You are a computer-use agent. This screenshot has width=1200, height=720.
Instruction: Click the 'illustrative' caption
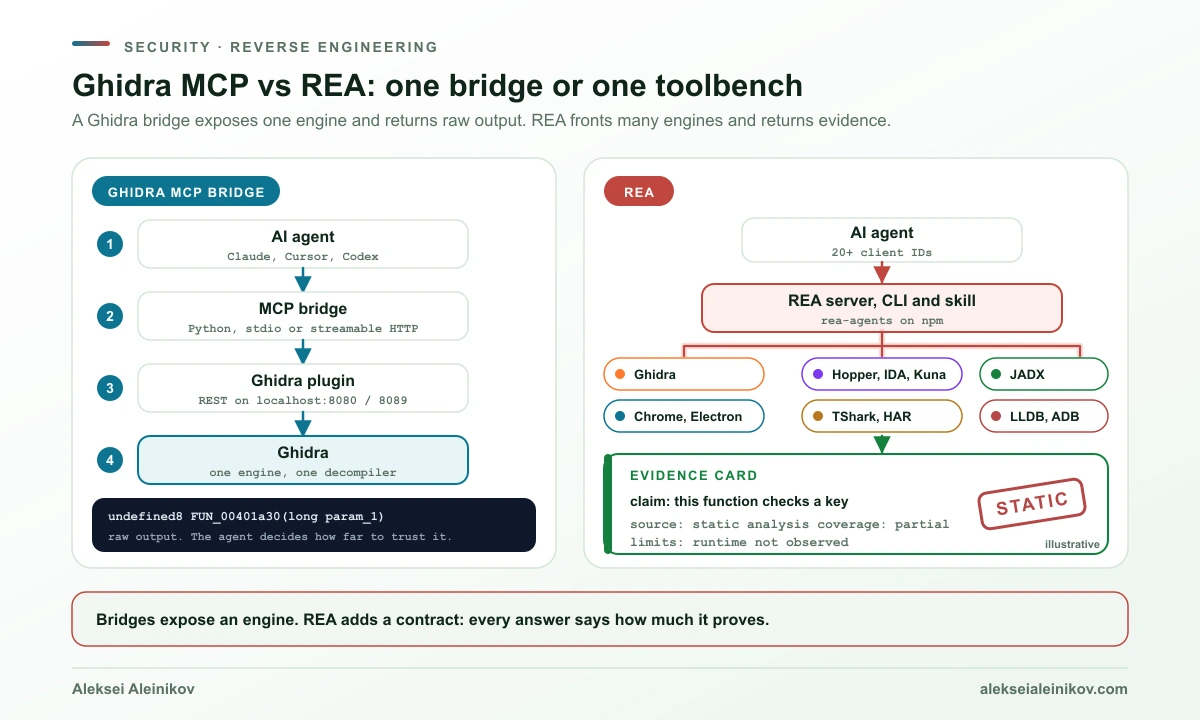point(1072,545)
